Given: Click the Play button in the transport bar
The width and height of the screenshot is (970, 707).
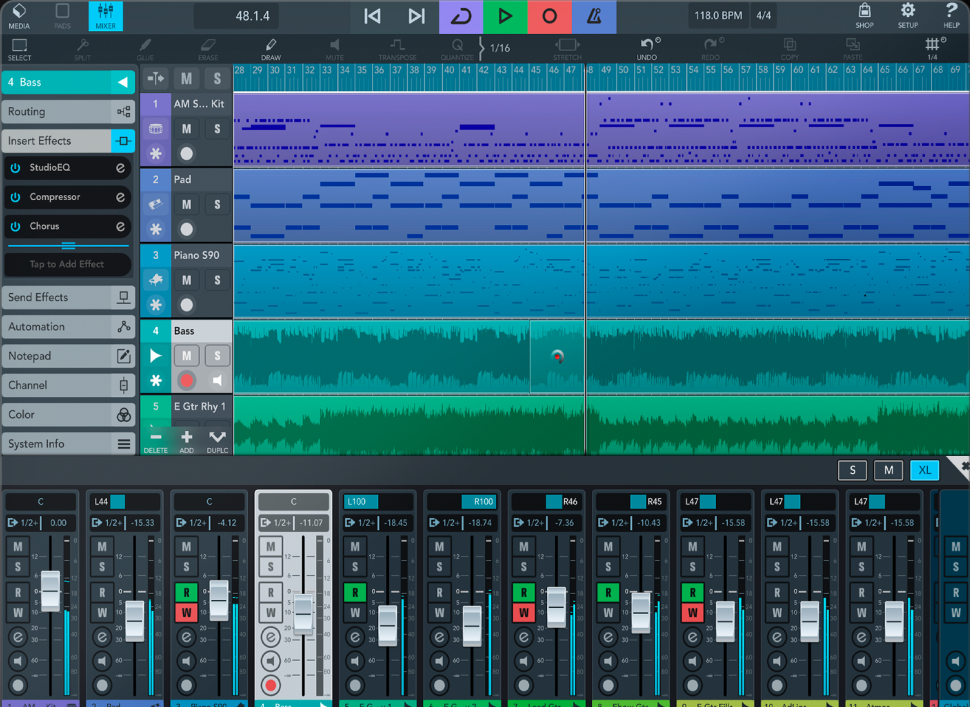Looking at the screenshot, I should [505, 16].
